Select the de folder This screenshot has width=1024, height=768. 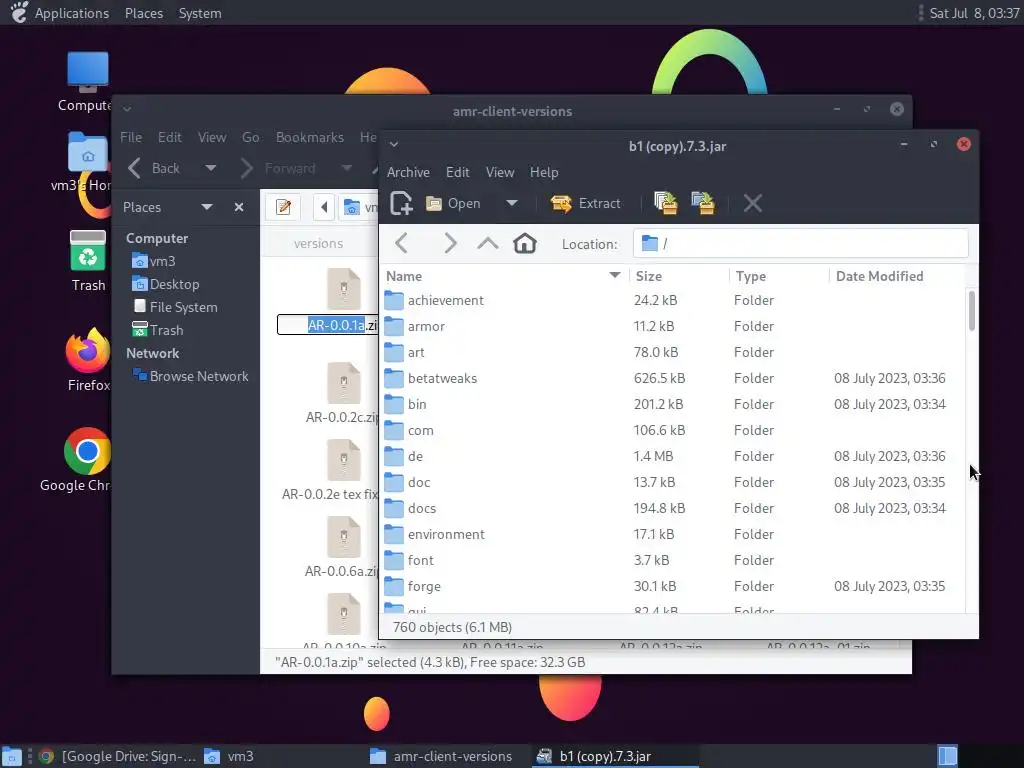(x=673, y=456)
